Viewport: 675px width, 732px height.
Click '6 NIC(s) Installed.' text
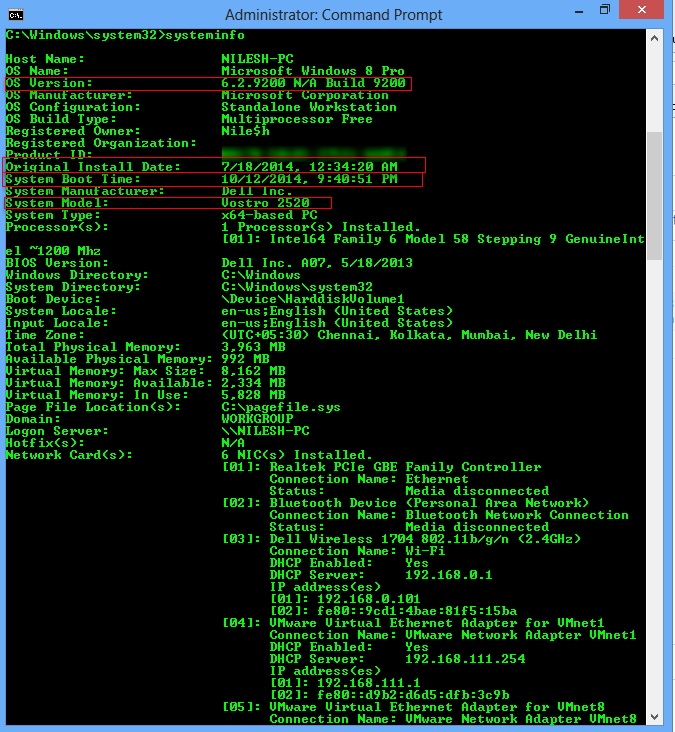297,455
